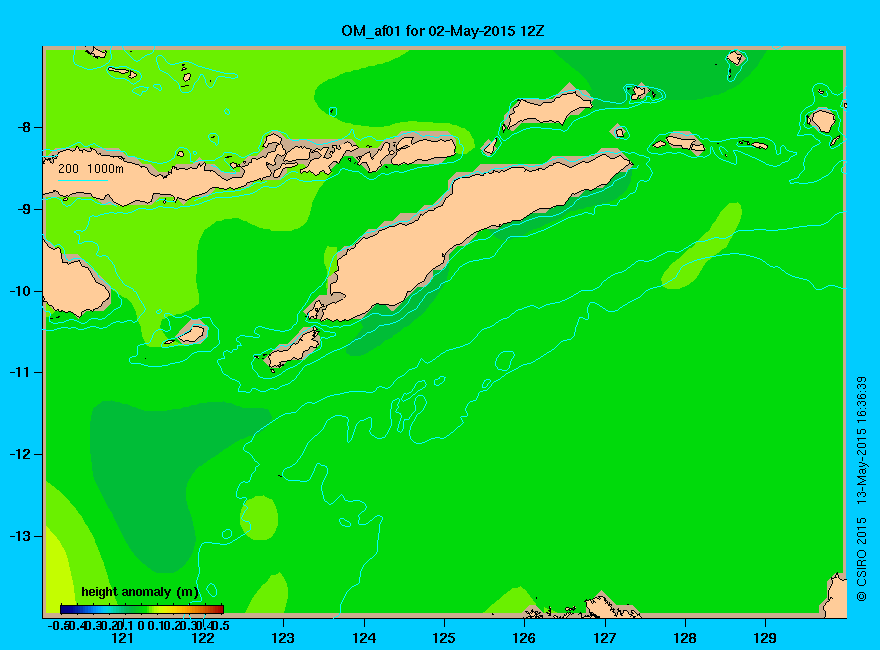Click the yellow-green anomaly patch in the map's lower-left corner
The width and height of the screenshot is (880, 650).
(58, 575)
